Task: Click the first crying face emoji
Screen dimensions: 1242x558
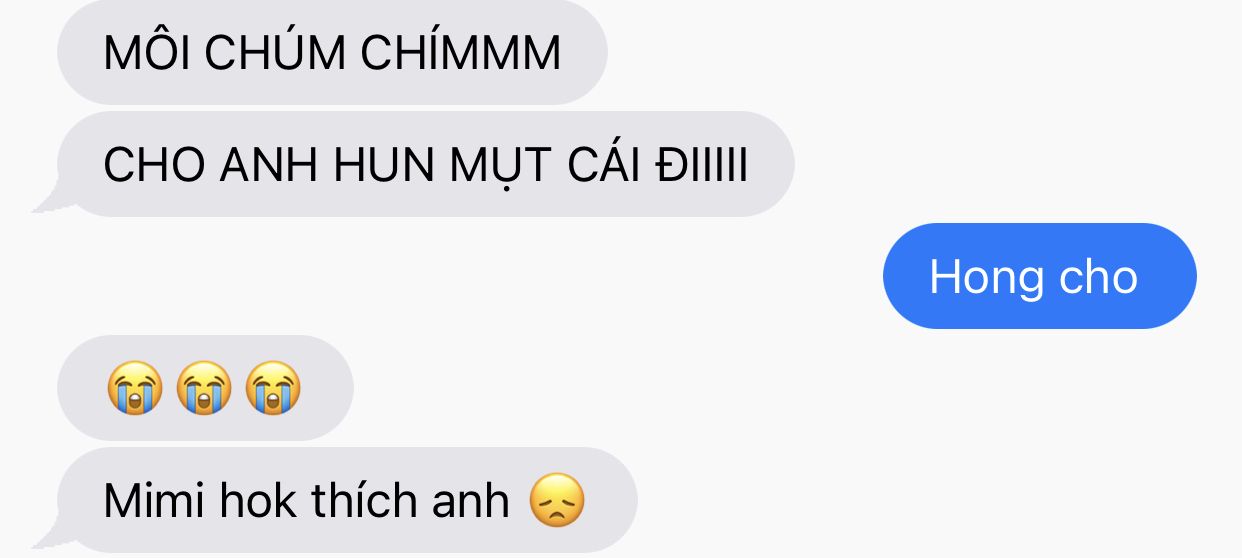Action: pos(134,388)
